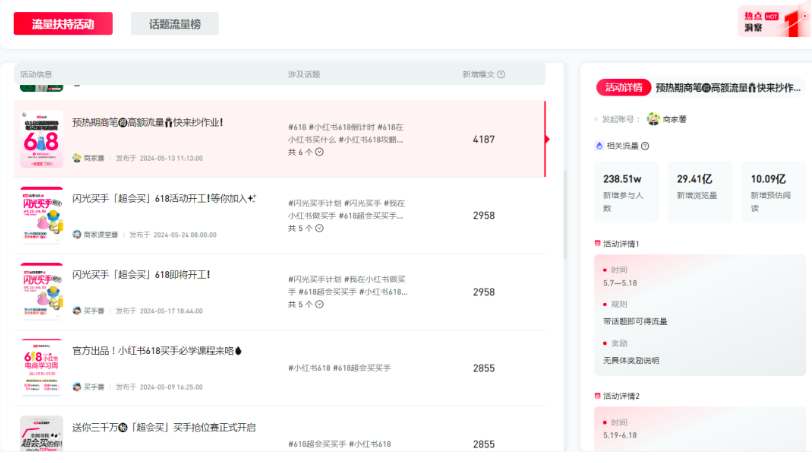
Task: Click the 4187 爆文 count
Action: pyautogui.click(x=484, y=139)
